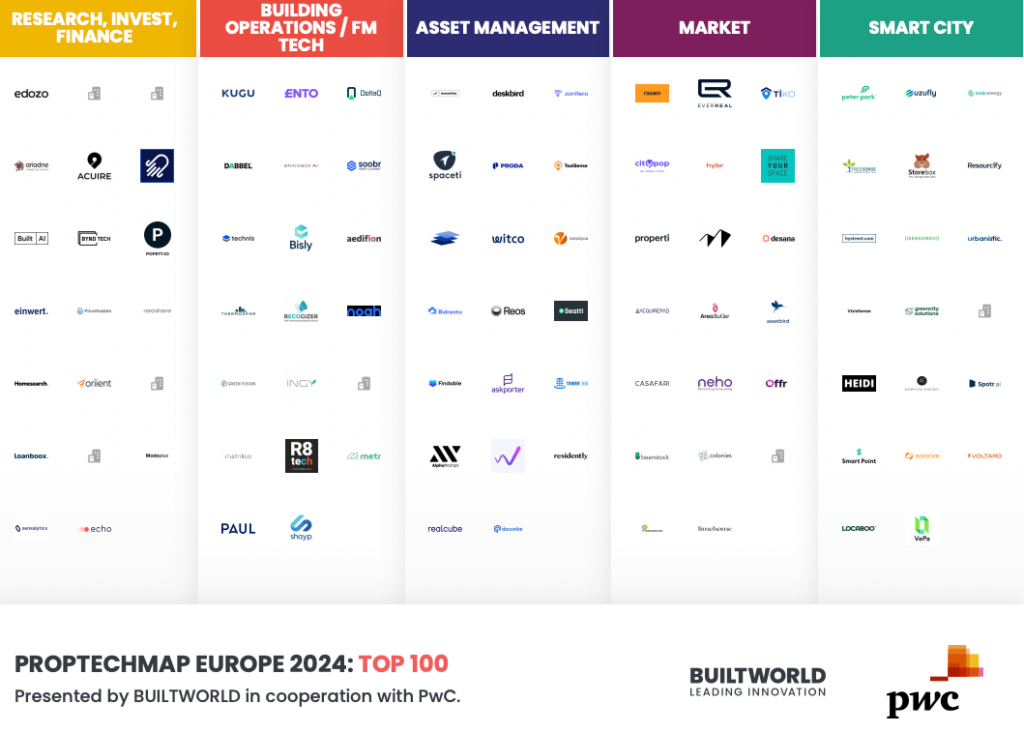1024x733 pixels.
Task: Open the neho logo
Action: pos(714,383)
